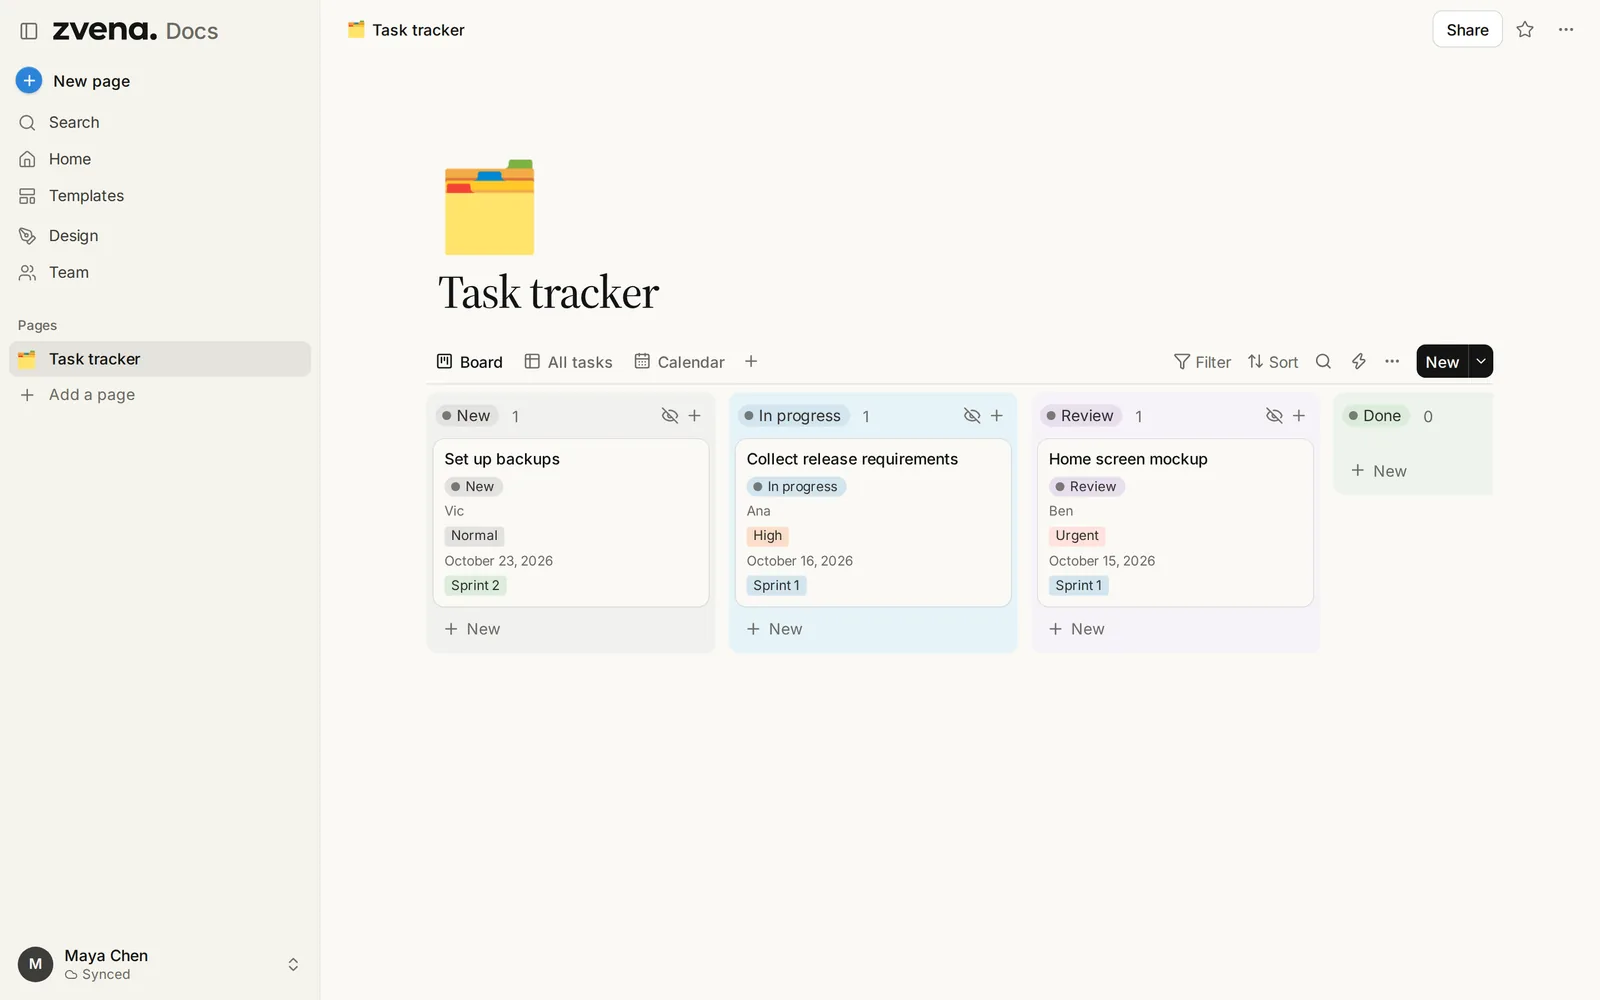
Task: Open board search magnifier icon
Action: [x=1323, y=362]
